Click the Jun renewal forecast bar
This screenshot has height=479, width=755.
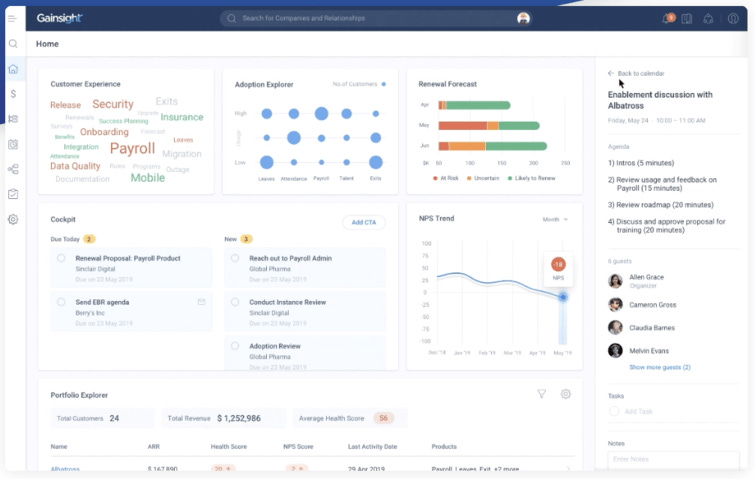coord(493,146)
